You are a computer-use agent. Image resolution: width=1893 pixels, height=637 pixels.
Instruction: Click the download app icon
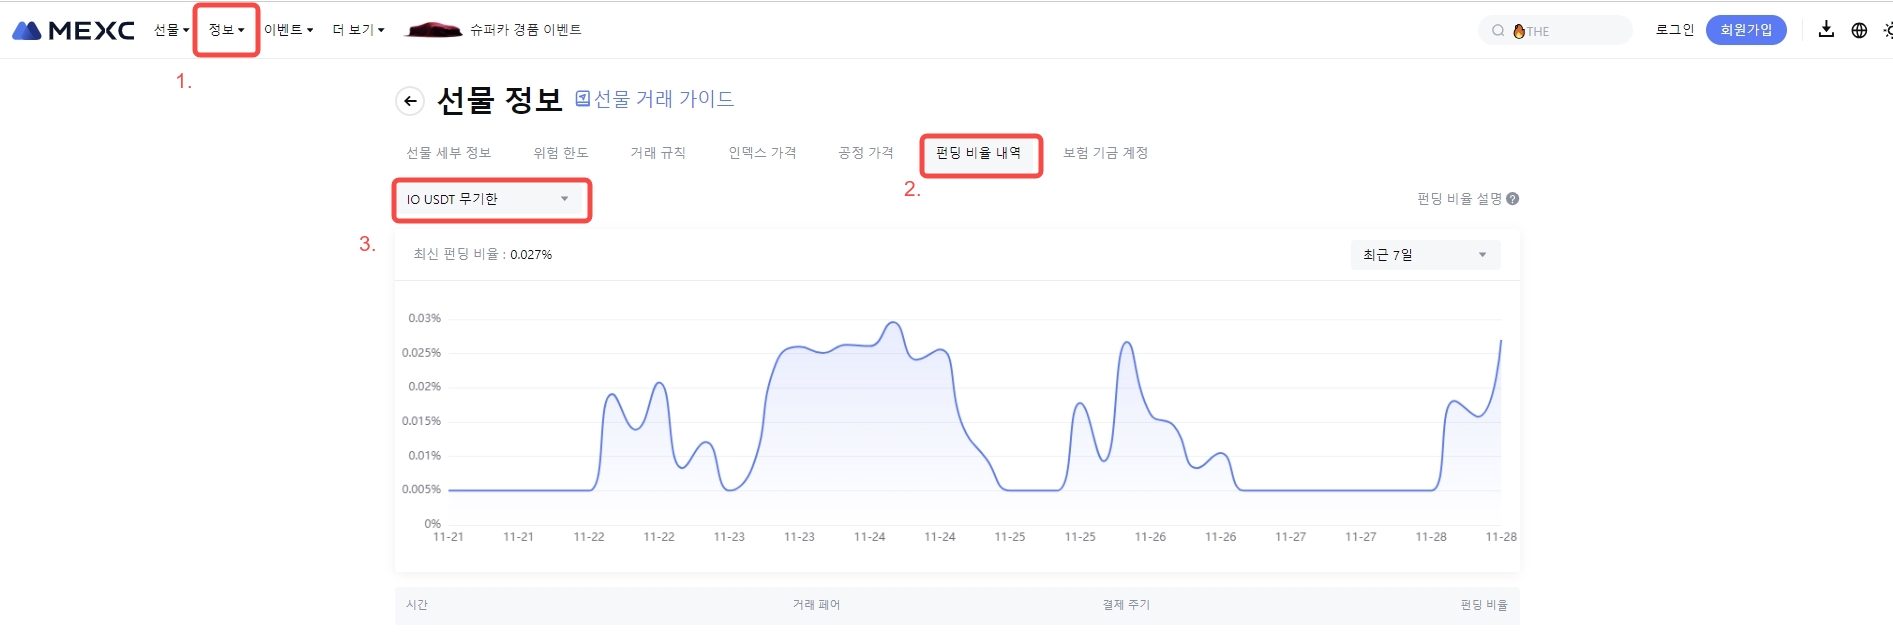click(x=1826, y=30)
